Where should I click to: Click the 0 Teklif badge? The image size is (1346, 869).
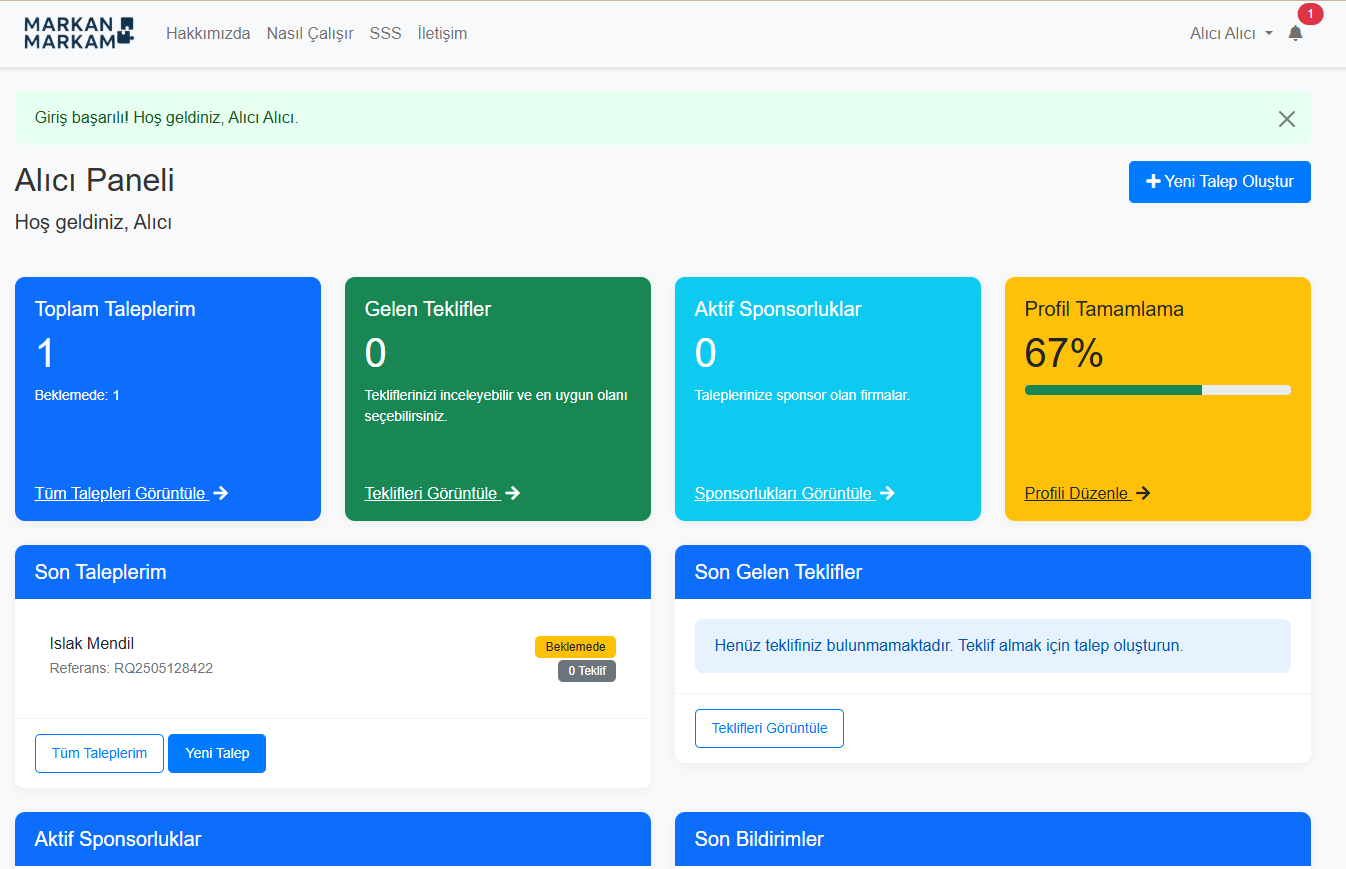[587, 671]
